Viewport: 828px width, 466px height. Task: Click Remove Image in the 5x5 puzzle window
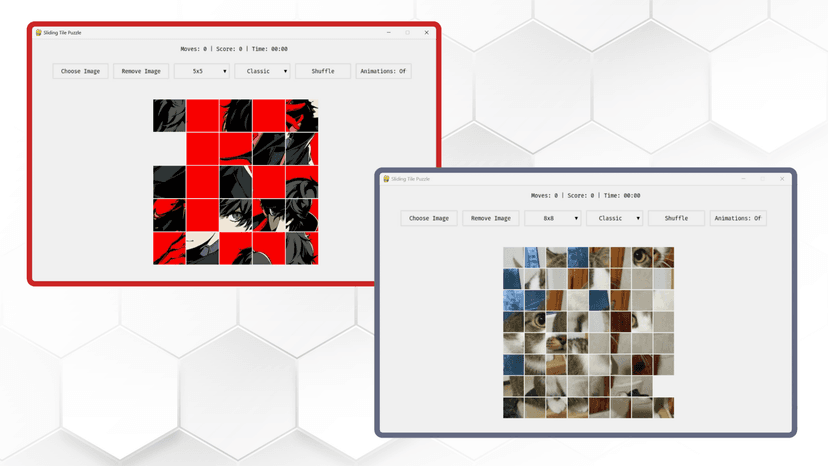(x=141, y=71)
